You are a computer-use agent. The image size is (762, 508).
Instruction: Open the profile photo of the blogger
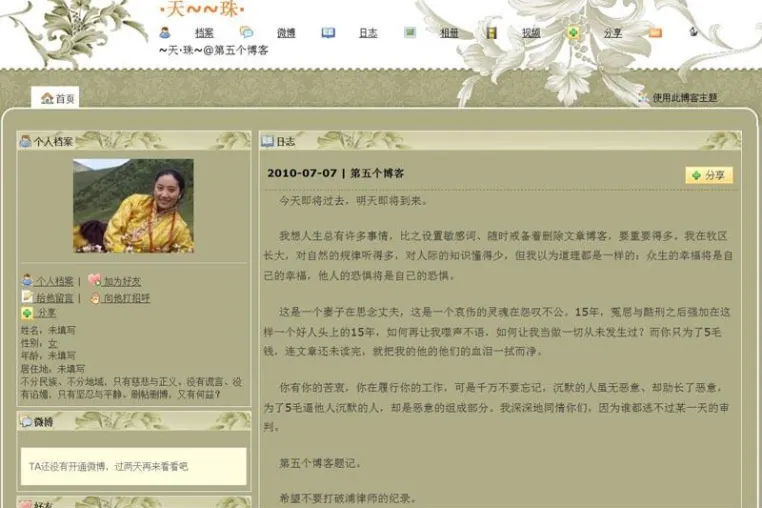pos(134,206)
